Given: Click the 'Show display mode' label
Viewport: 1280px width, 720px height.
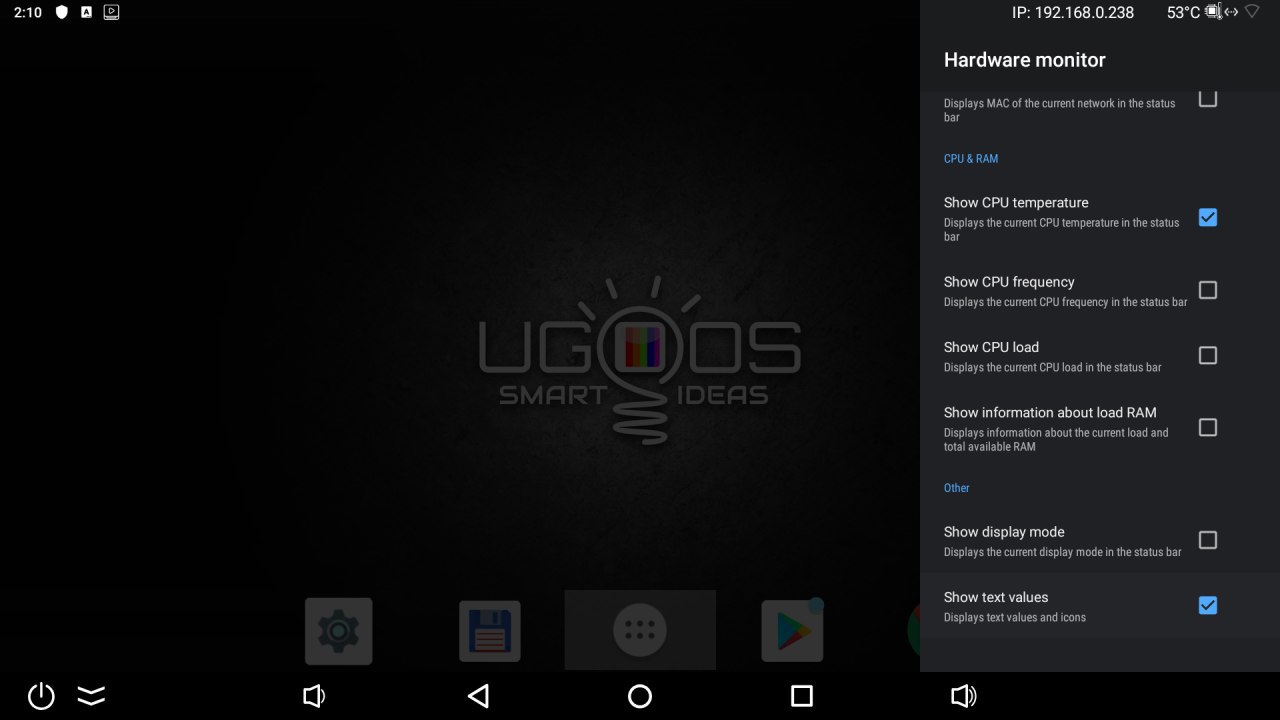Looking at the screenshot, I should tap(1004, 532).
